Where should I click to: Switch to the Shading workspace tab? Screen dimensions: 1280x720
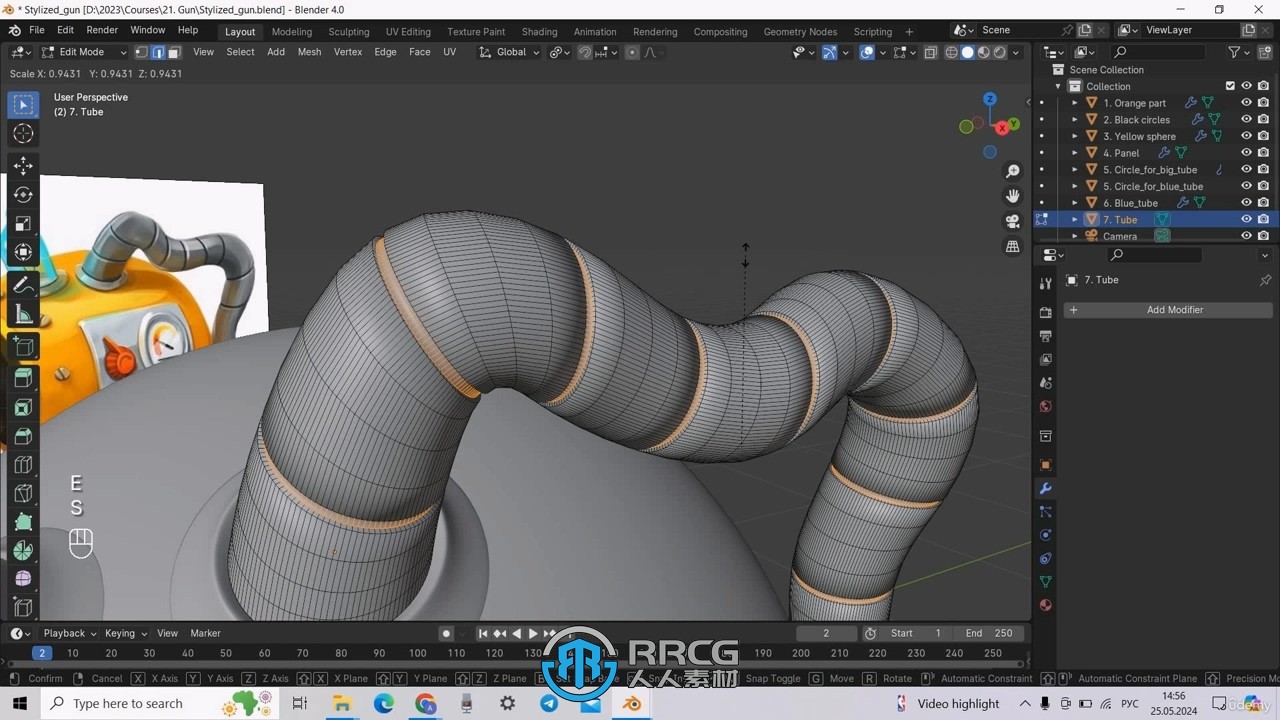coord(539,31)
